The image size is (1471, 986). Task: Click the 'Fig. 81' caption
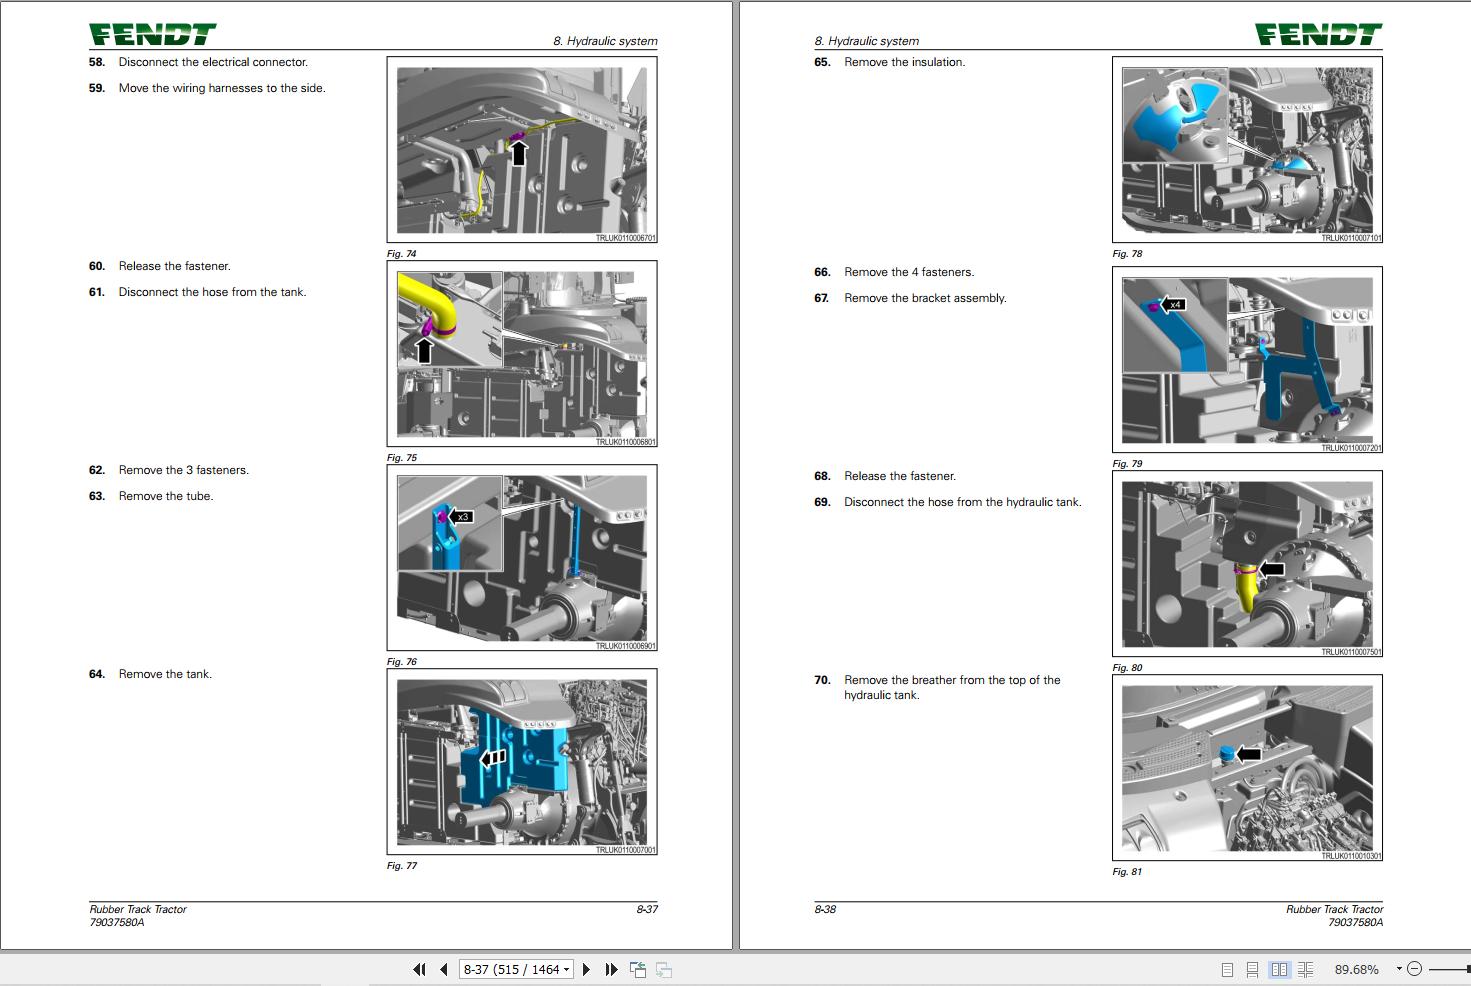click(1127, 872)
